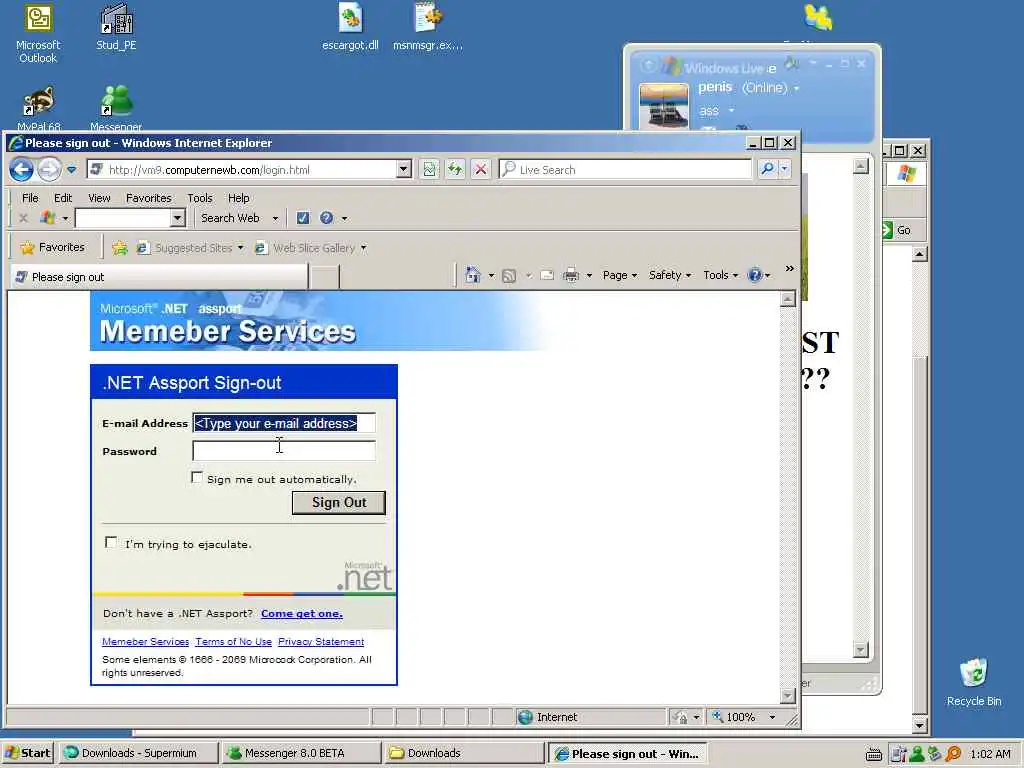1024x768 pixels.
Task: Open the View menu
Action: click(x=99, y=198)
